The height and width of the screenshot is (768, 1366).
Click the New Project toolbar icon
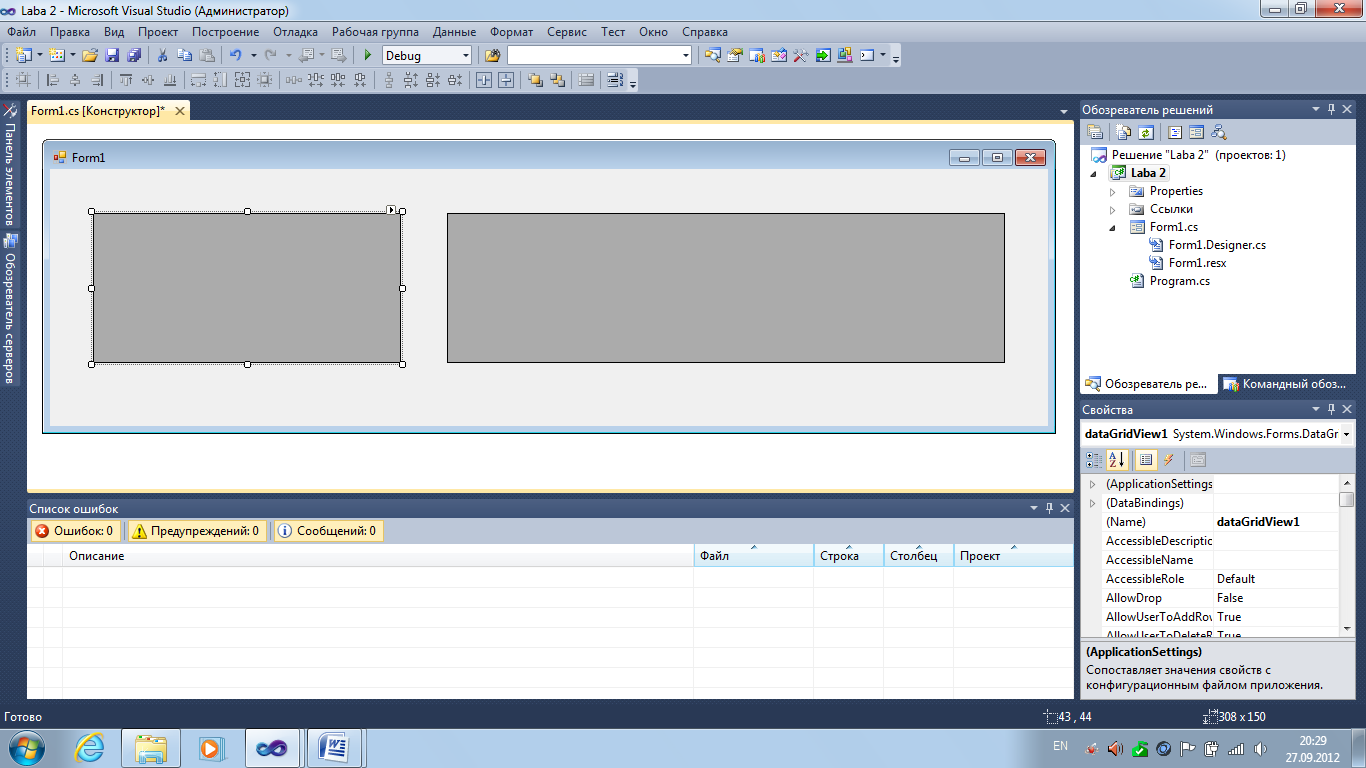23,56
